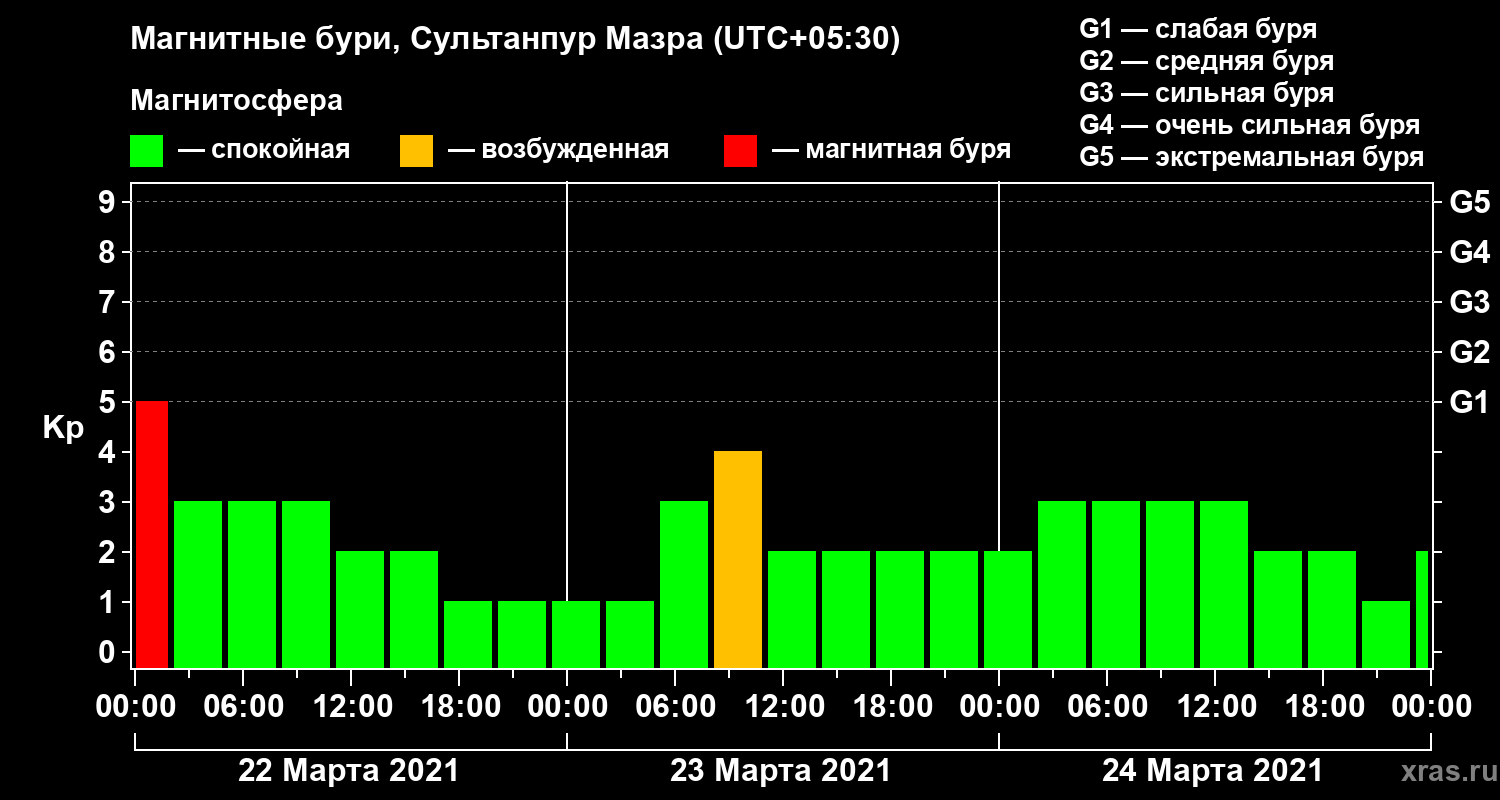Click the '18:00' time label under 24 Марта
The height and width of the screenshot is (800, 1500).
tap(1323, 707)
